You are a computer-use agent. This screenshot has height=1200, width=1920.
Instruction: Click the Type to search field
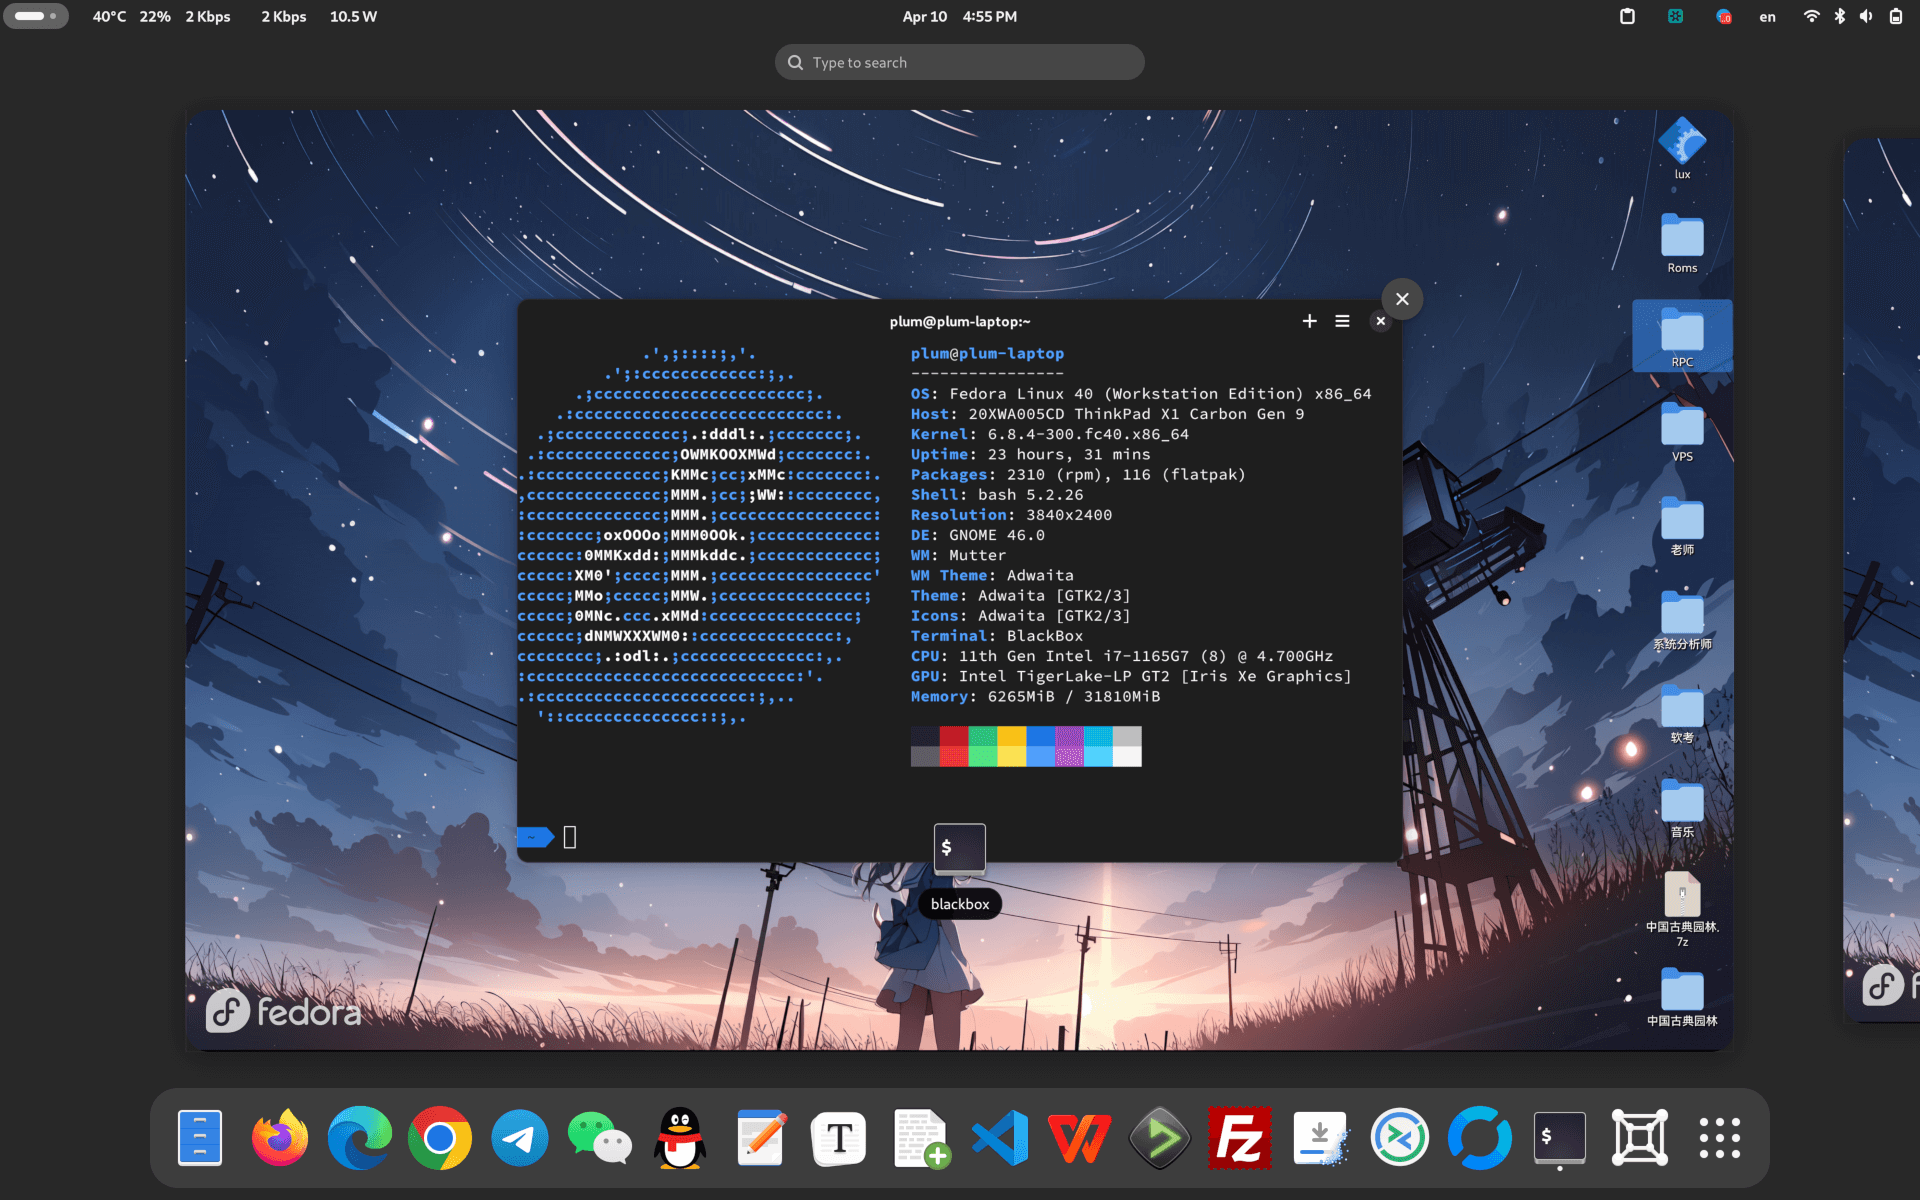tap(959, 61)
